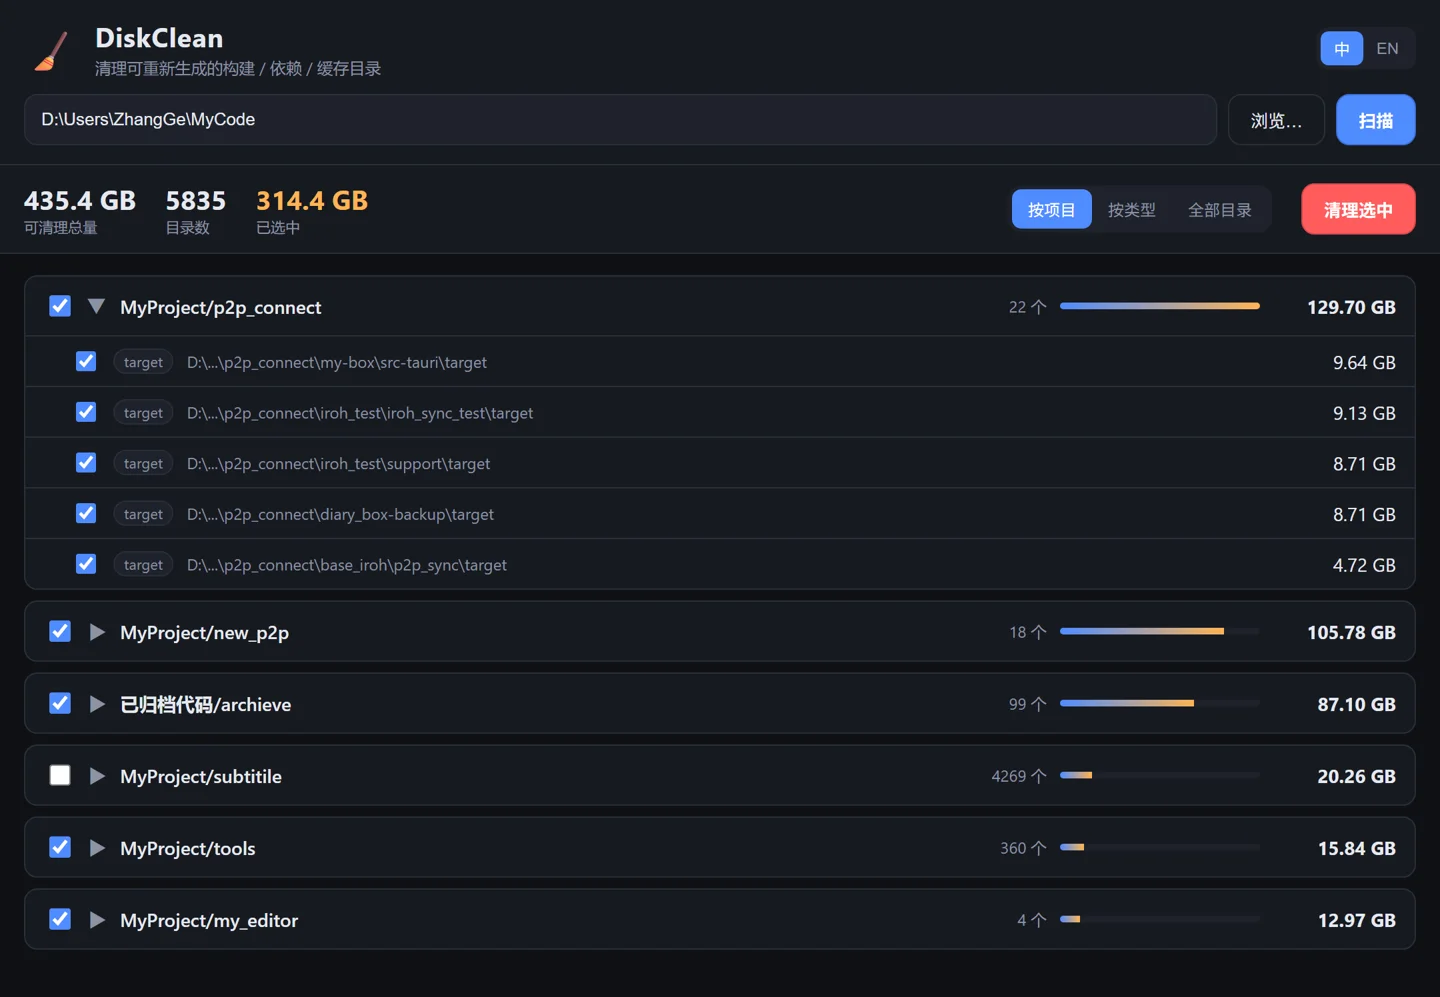Collapse the MyProject/p2p_connect group
Viewport: 1440px width, 997px height.
[x=96, y=306]
